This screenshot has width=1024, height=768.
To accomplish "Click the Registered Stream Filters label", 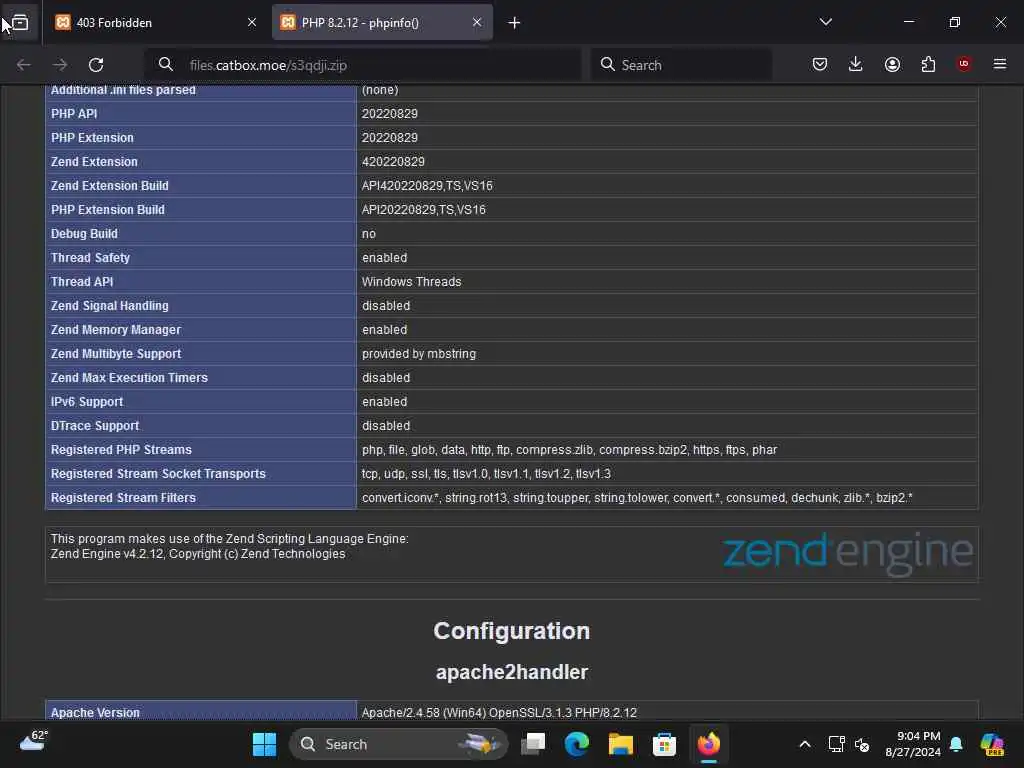I will pyautogui.click(x=123, y=498).
